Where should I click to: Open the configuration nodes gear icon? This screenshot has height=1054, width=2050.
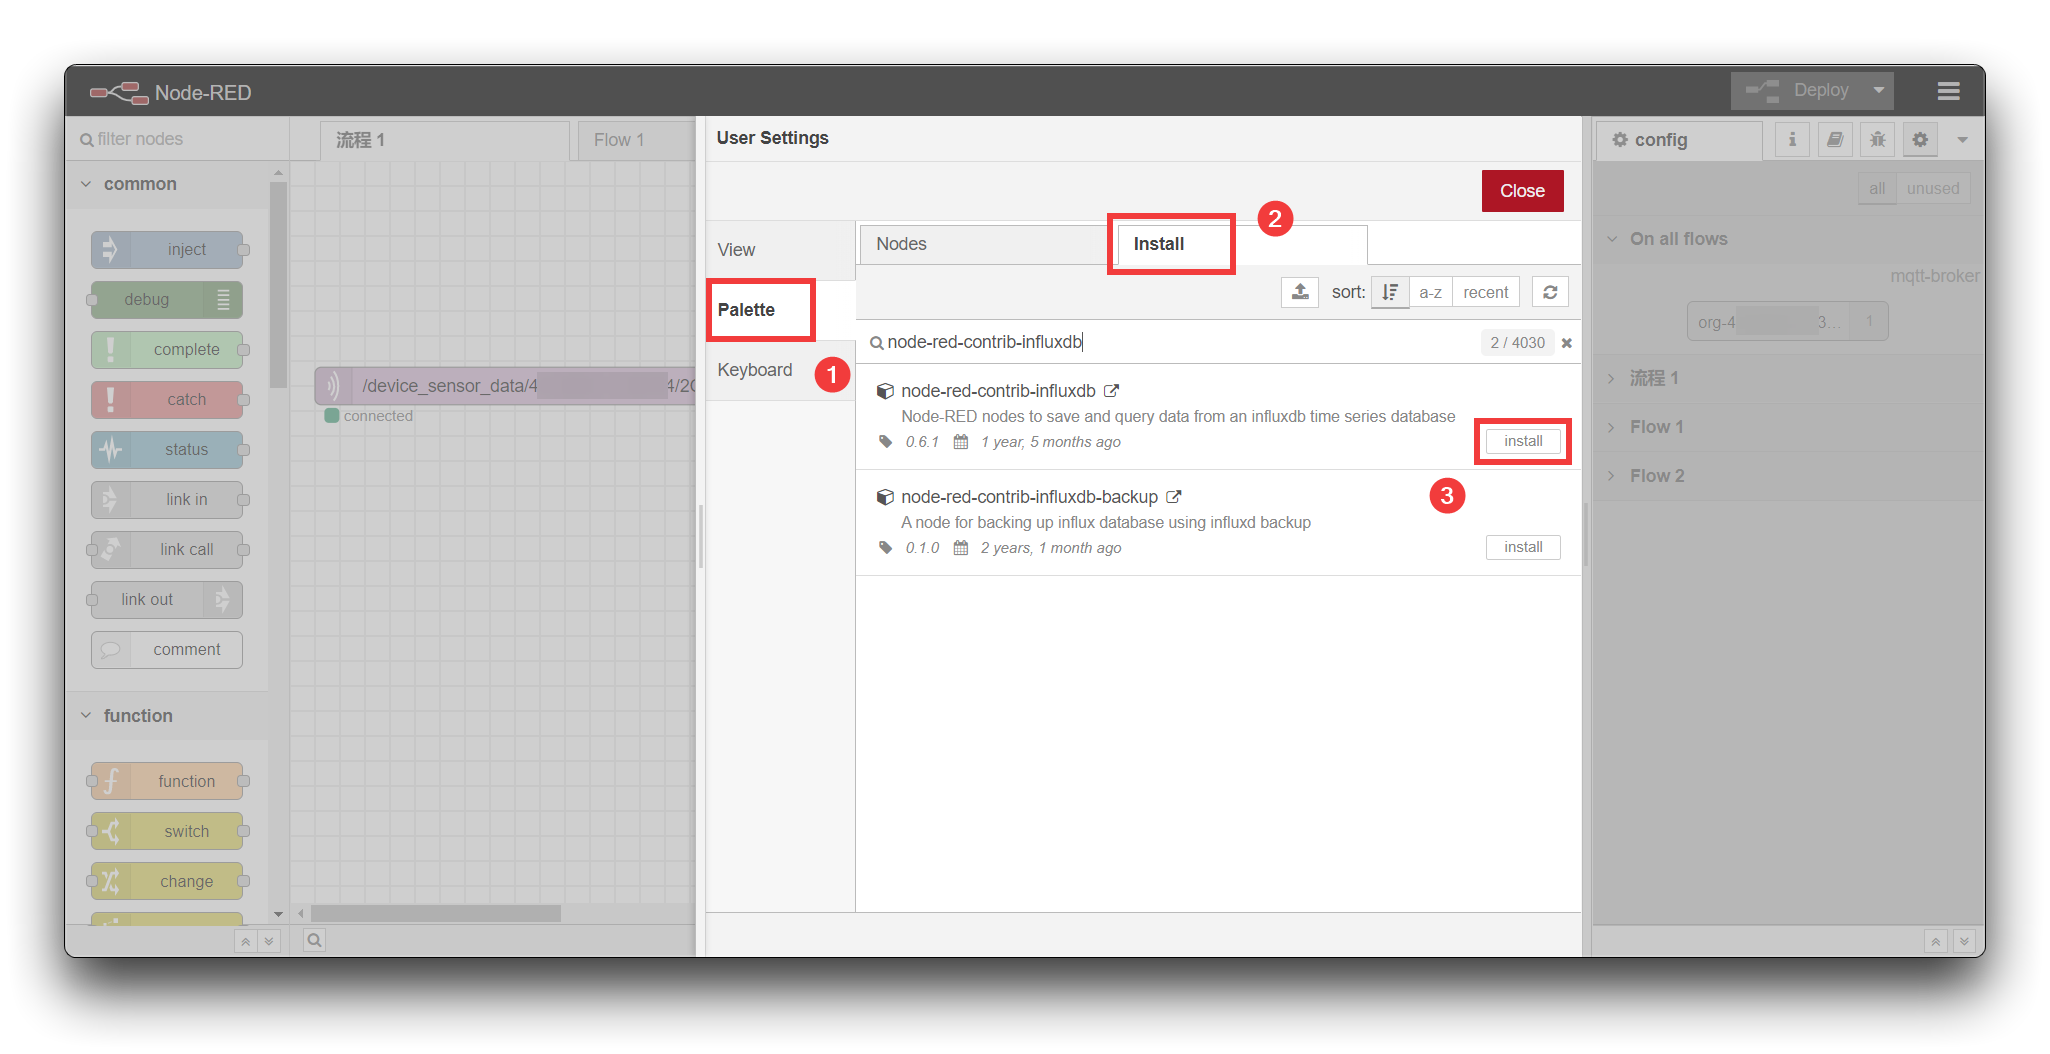(1920, 140)
